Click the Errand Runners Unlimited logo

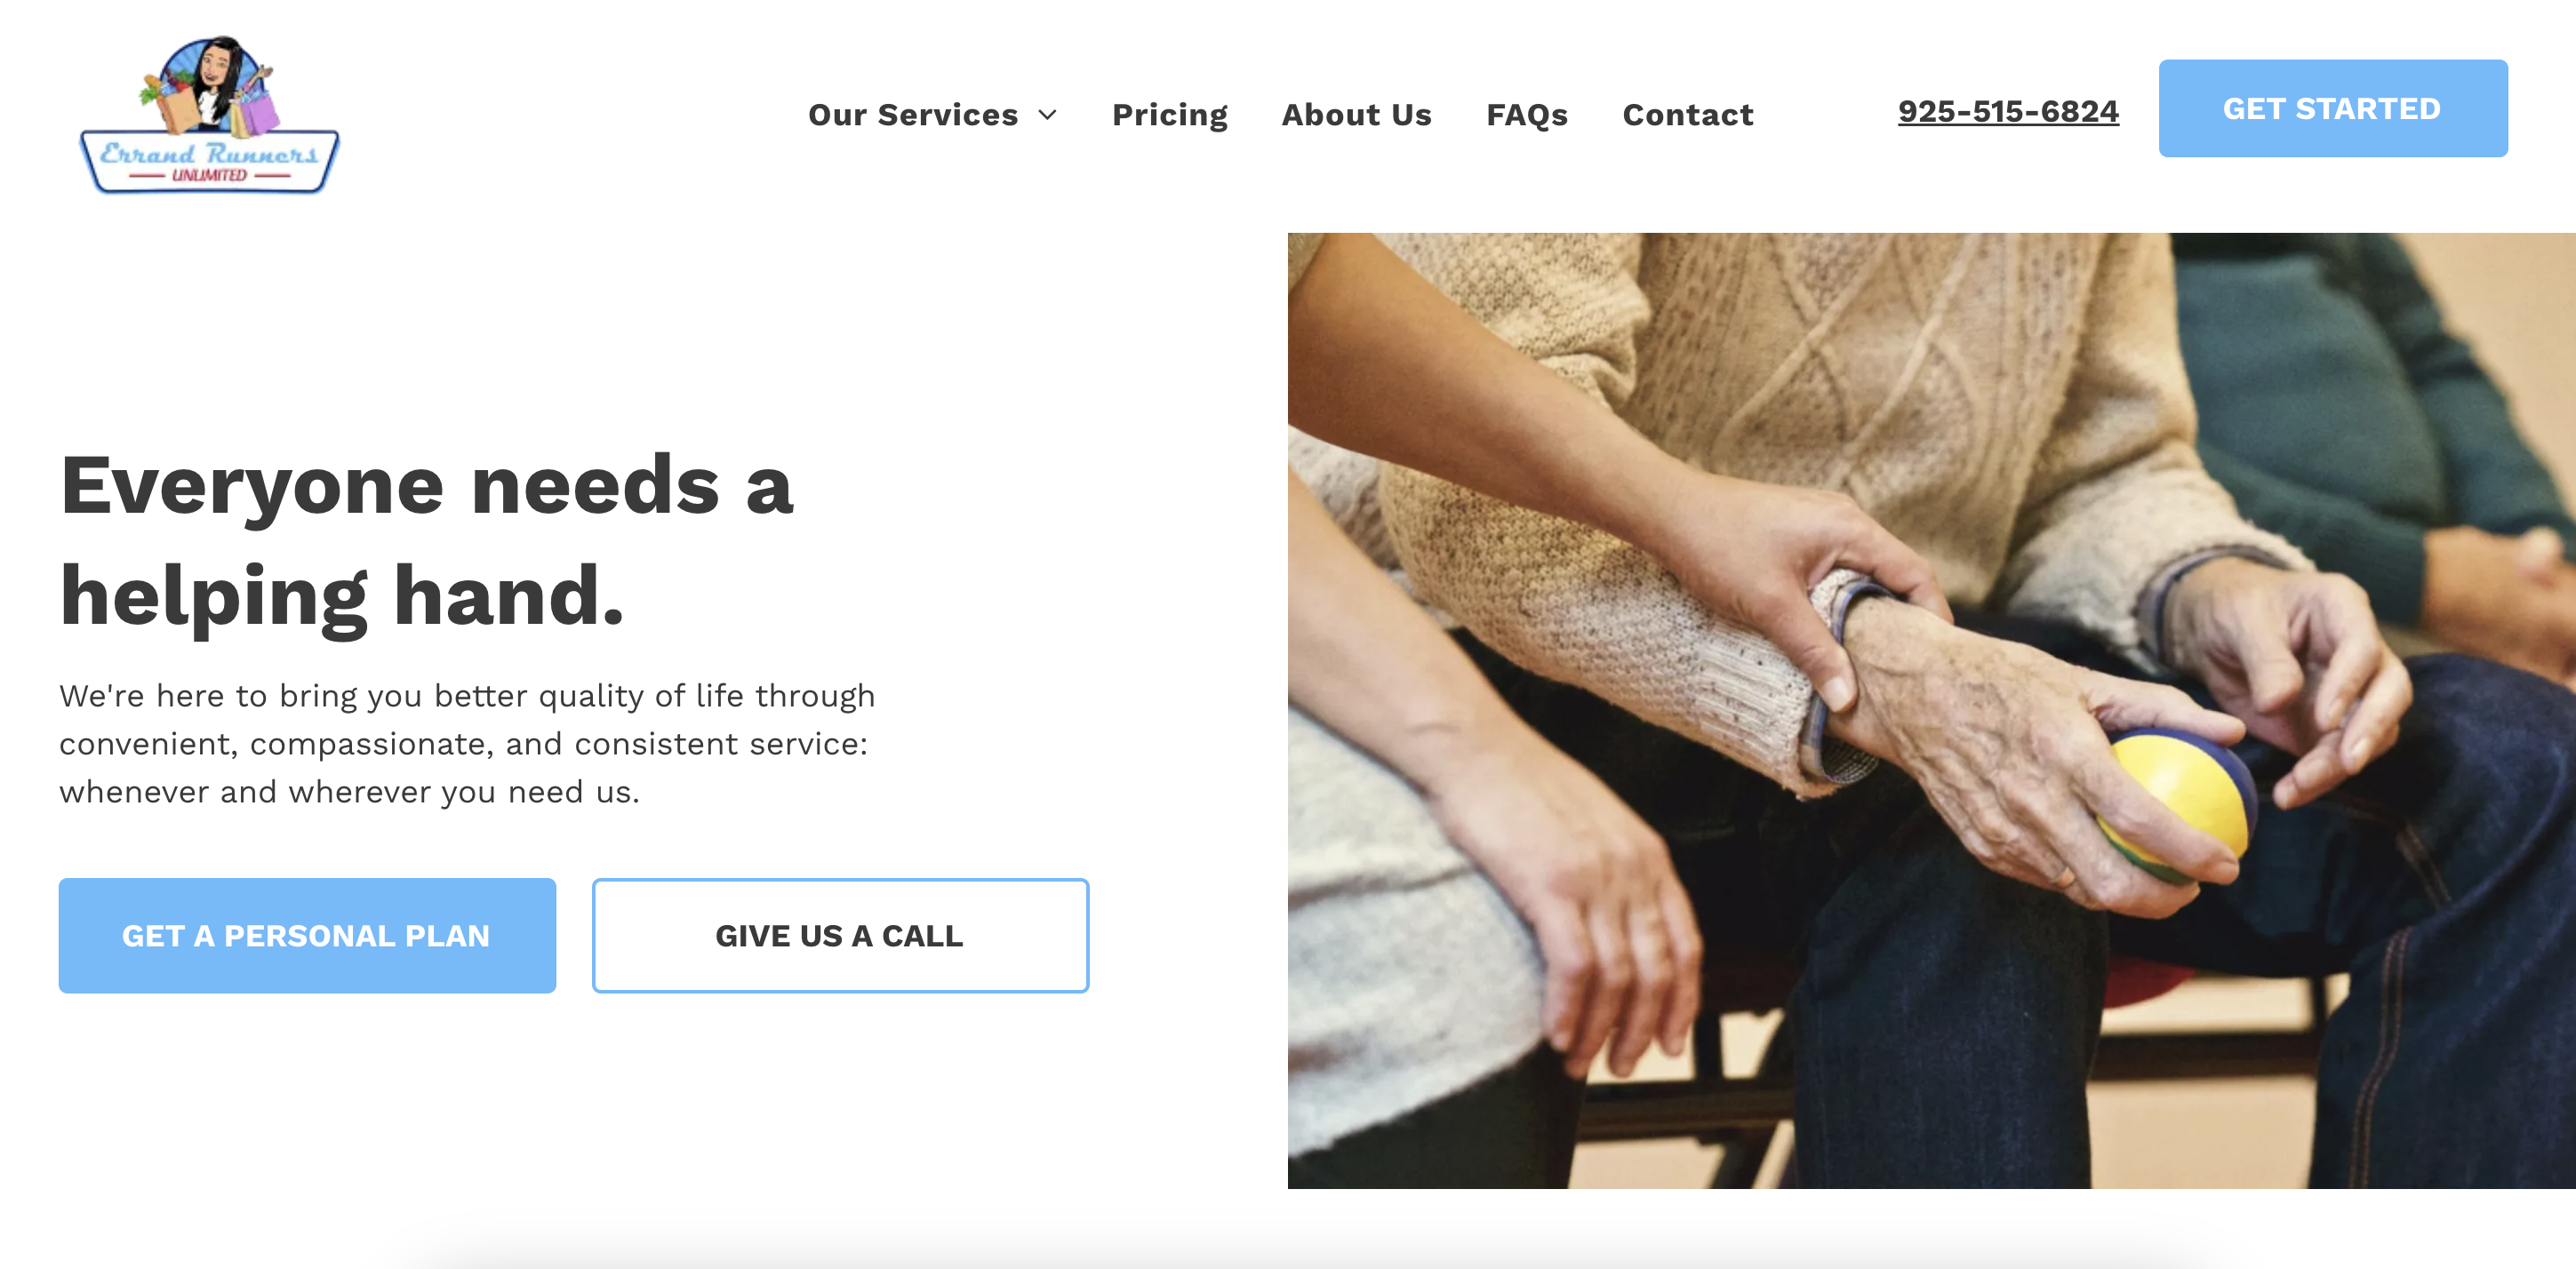click(x=209, y=115)
